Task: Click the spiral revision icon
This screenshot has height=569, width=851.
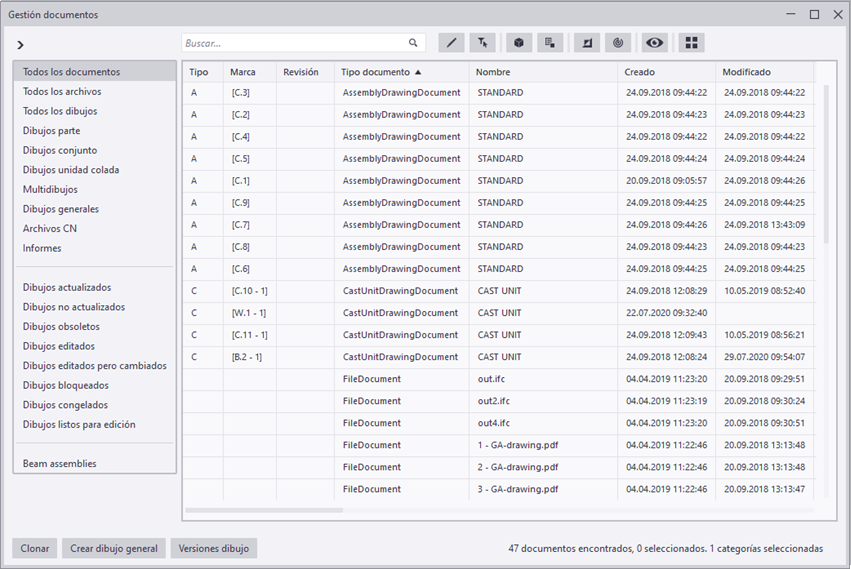Action: [618, 43]
